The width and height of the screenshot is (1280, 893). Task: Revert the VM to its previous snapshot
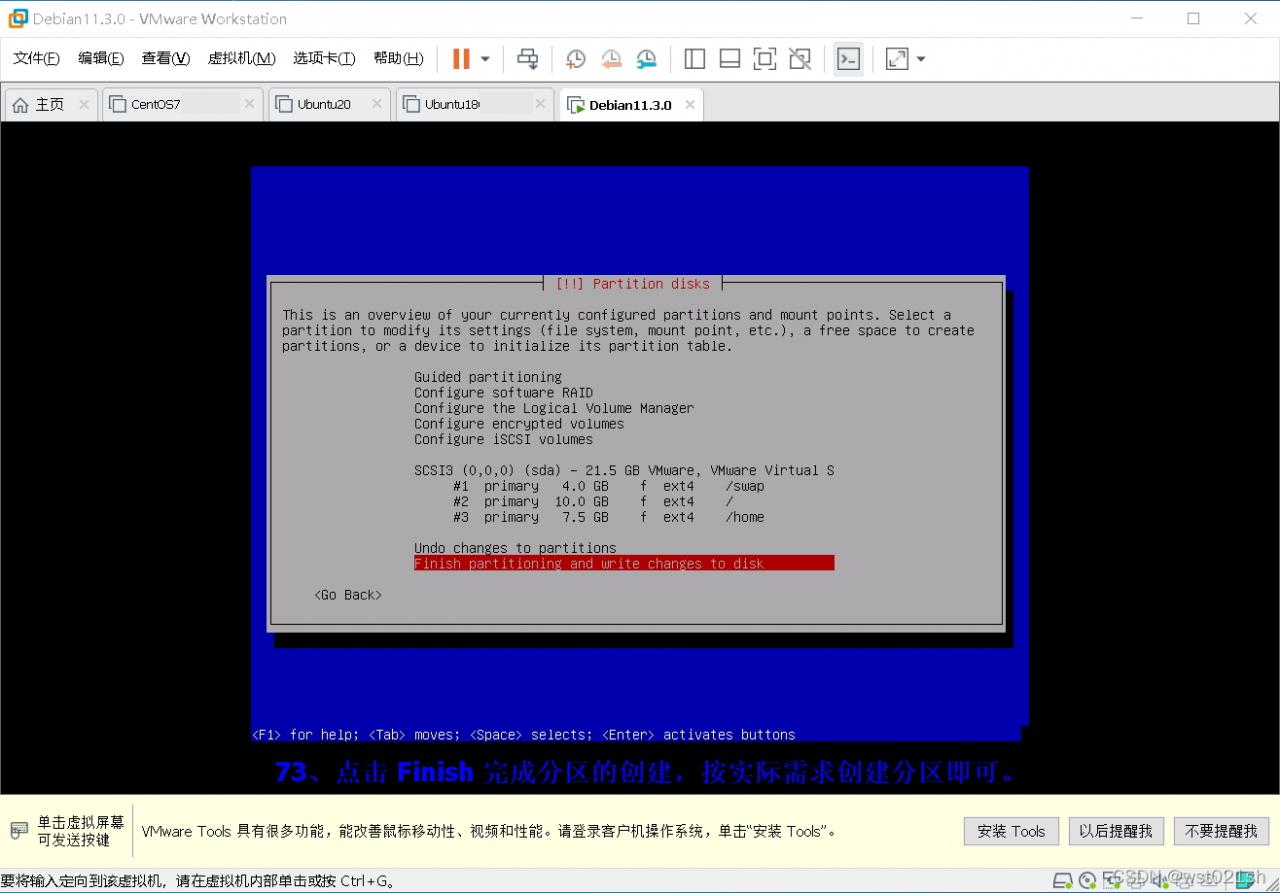pos(611,59)
